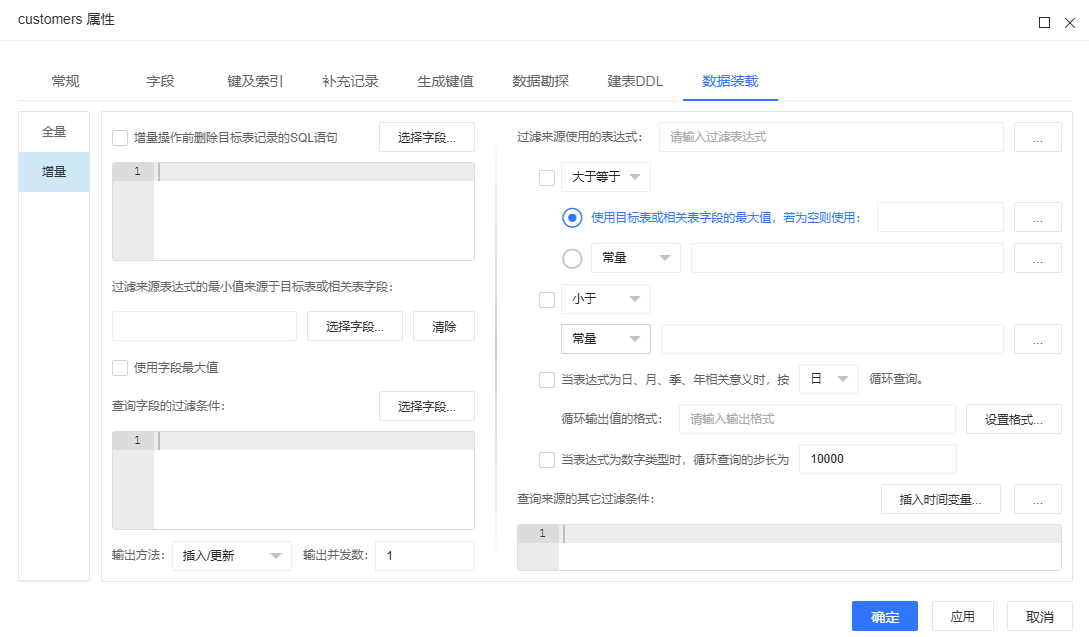
Task: Maximize the customers 属性 dialog
Action: click(x=1044, y=23)
